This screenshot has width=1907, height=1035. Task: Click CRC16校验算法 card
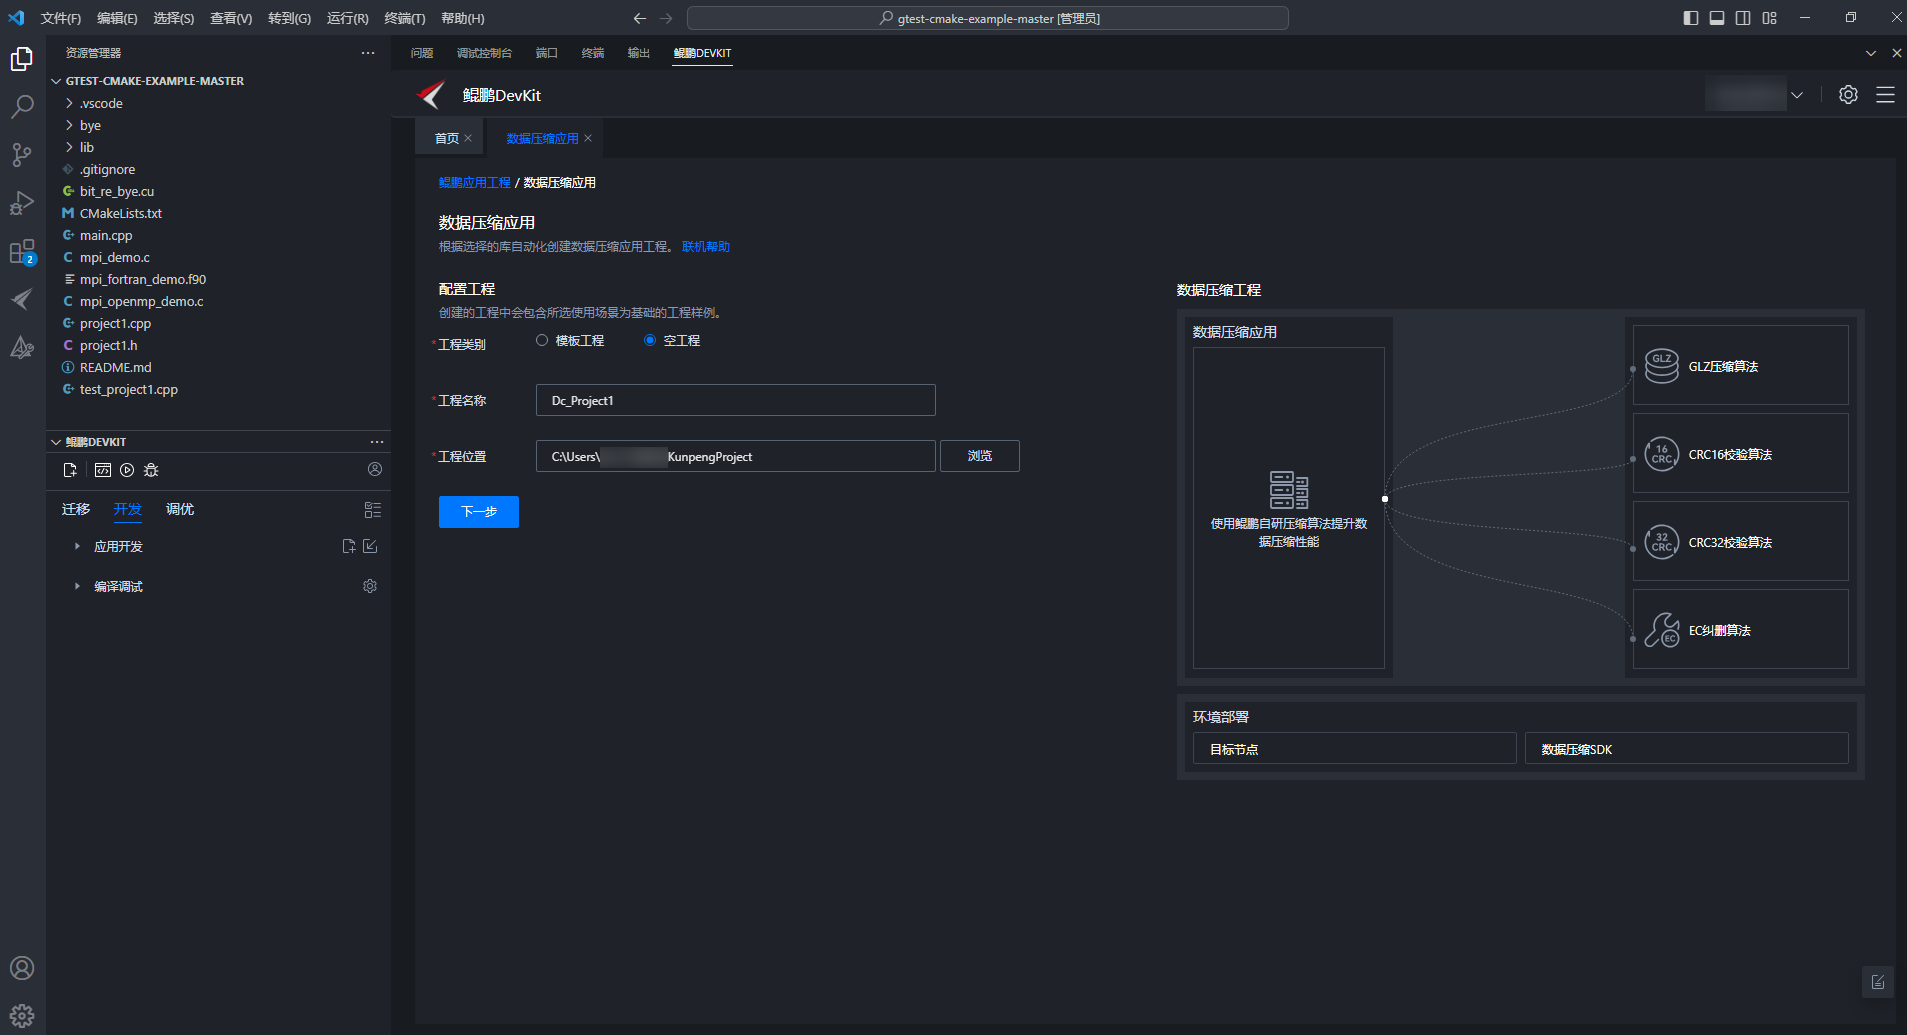tap(1740, 453)
